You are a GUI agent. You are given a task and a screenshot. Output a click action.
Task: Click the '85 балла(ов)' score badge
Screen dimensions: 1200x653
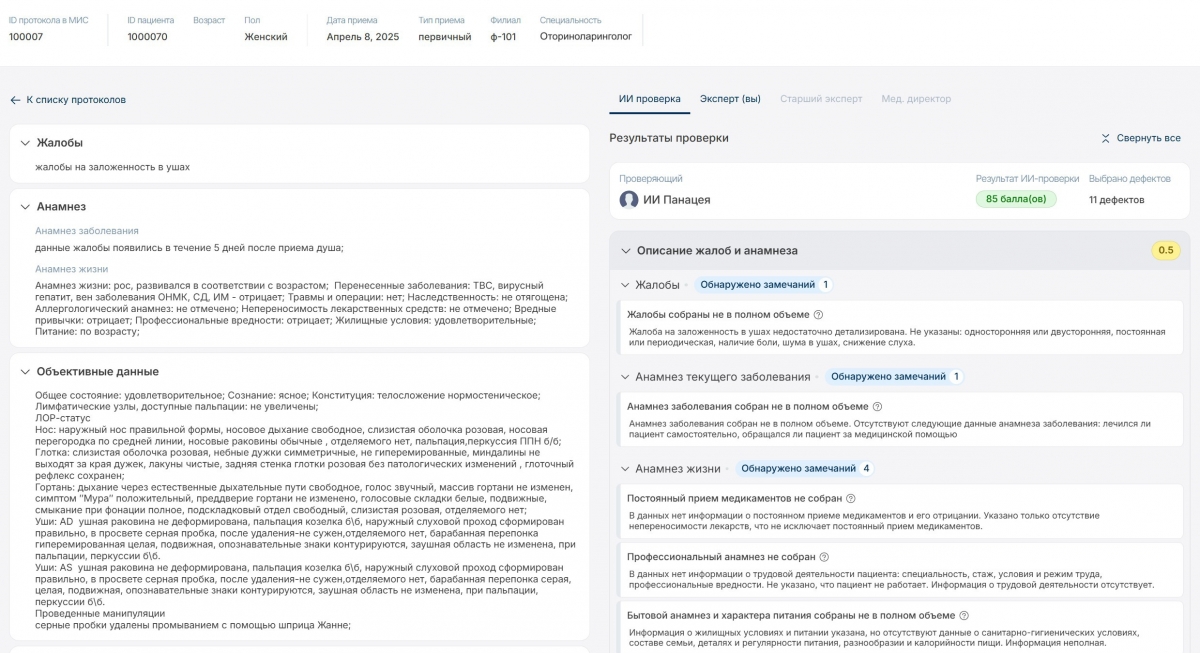pyautogui.click(x=1015, y=199)
